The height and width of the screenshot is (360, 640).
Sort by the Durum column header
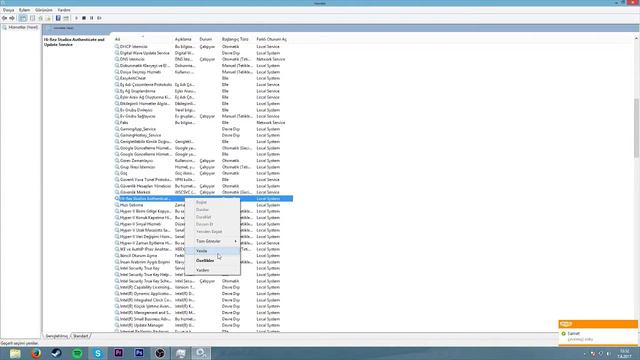[x=209, y=39]
